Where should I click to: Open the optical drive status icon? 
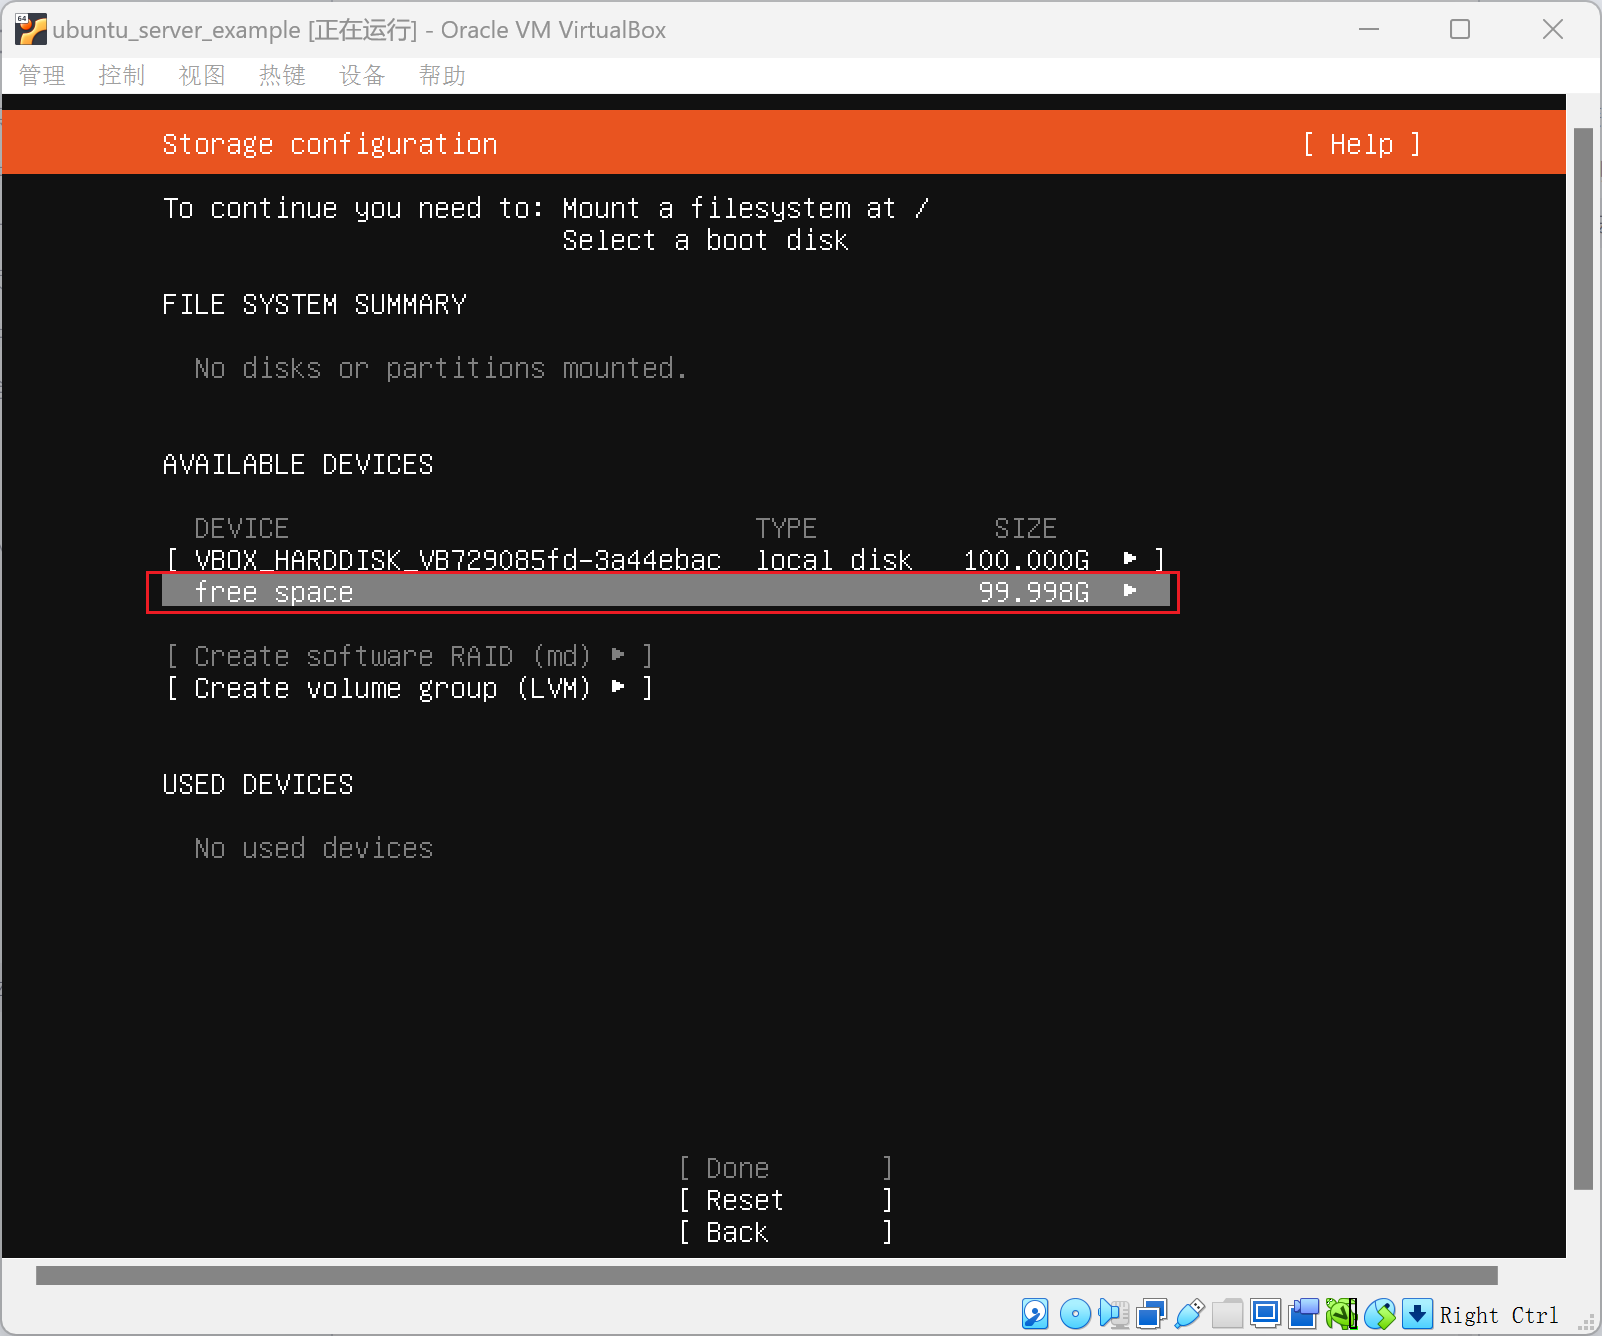pyautogui.click(x=1074, y=1313)
